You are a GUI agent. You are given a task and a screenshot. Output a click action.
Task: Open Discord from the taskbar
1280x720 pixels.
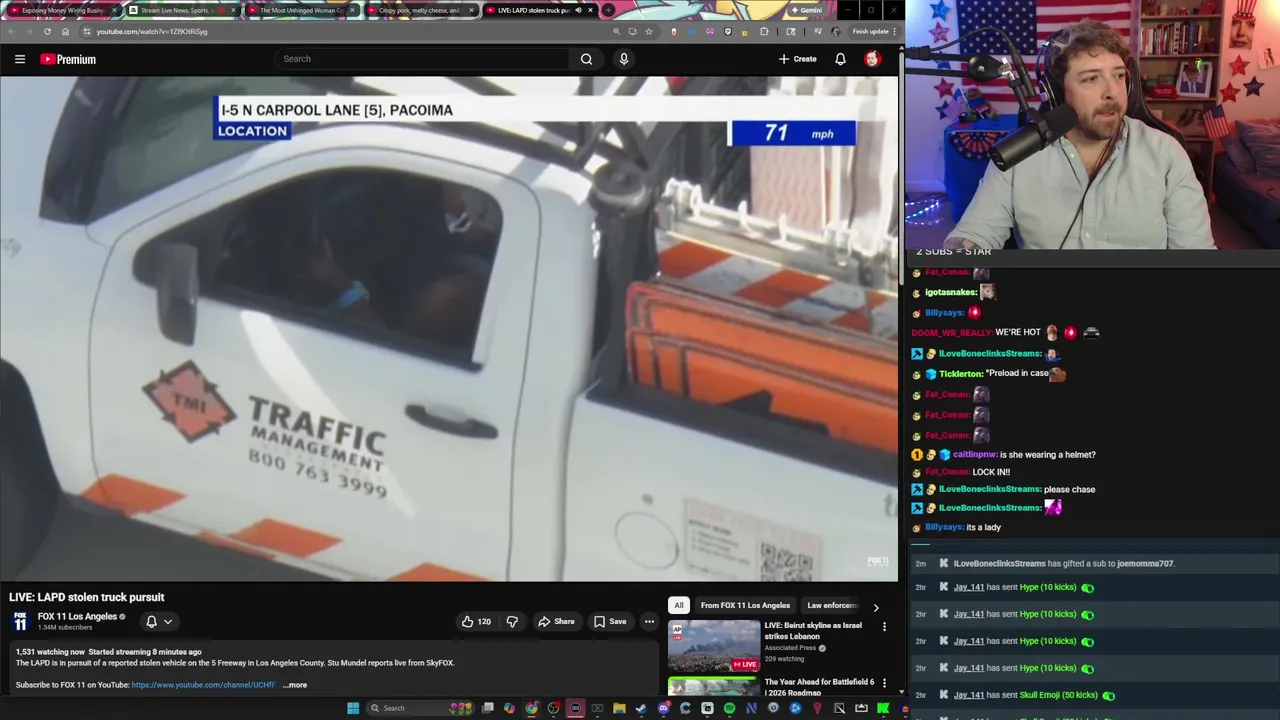point(663,708)
